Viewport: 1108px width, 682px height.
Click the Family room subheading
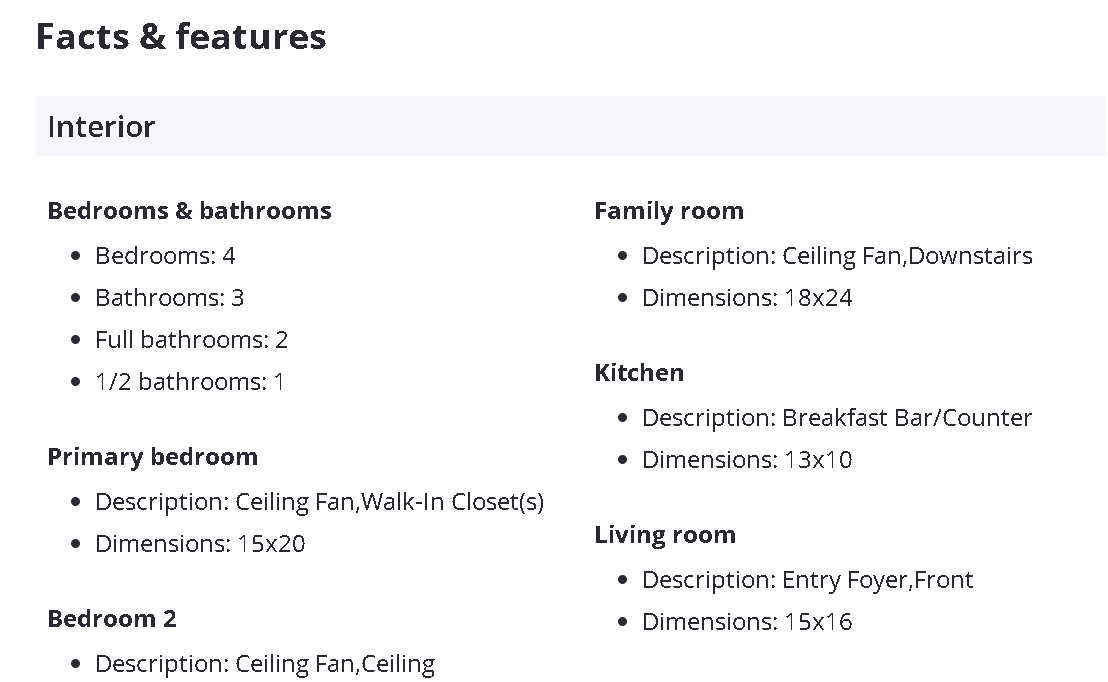[669, 211]
